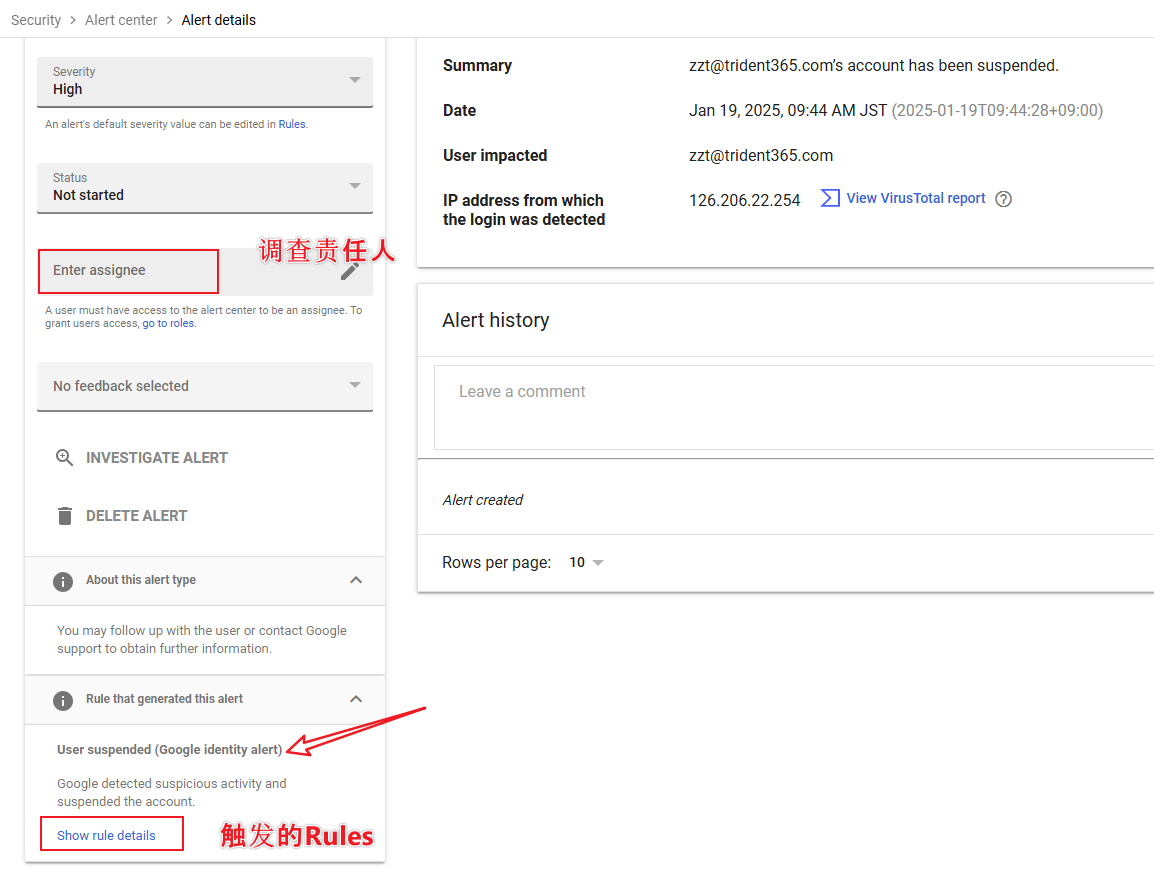Click the pencil edit icon beside assignee
Screen dimensions: 1154x869
pos(349,271)
